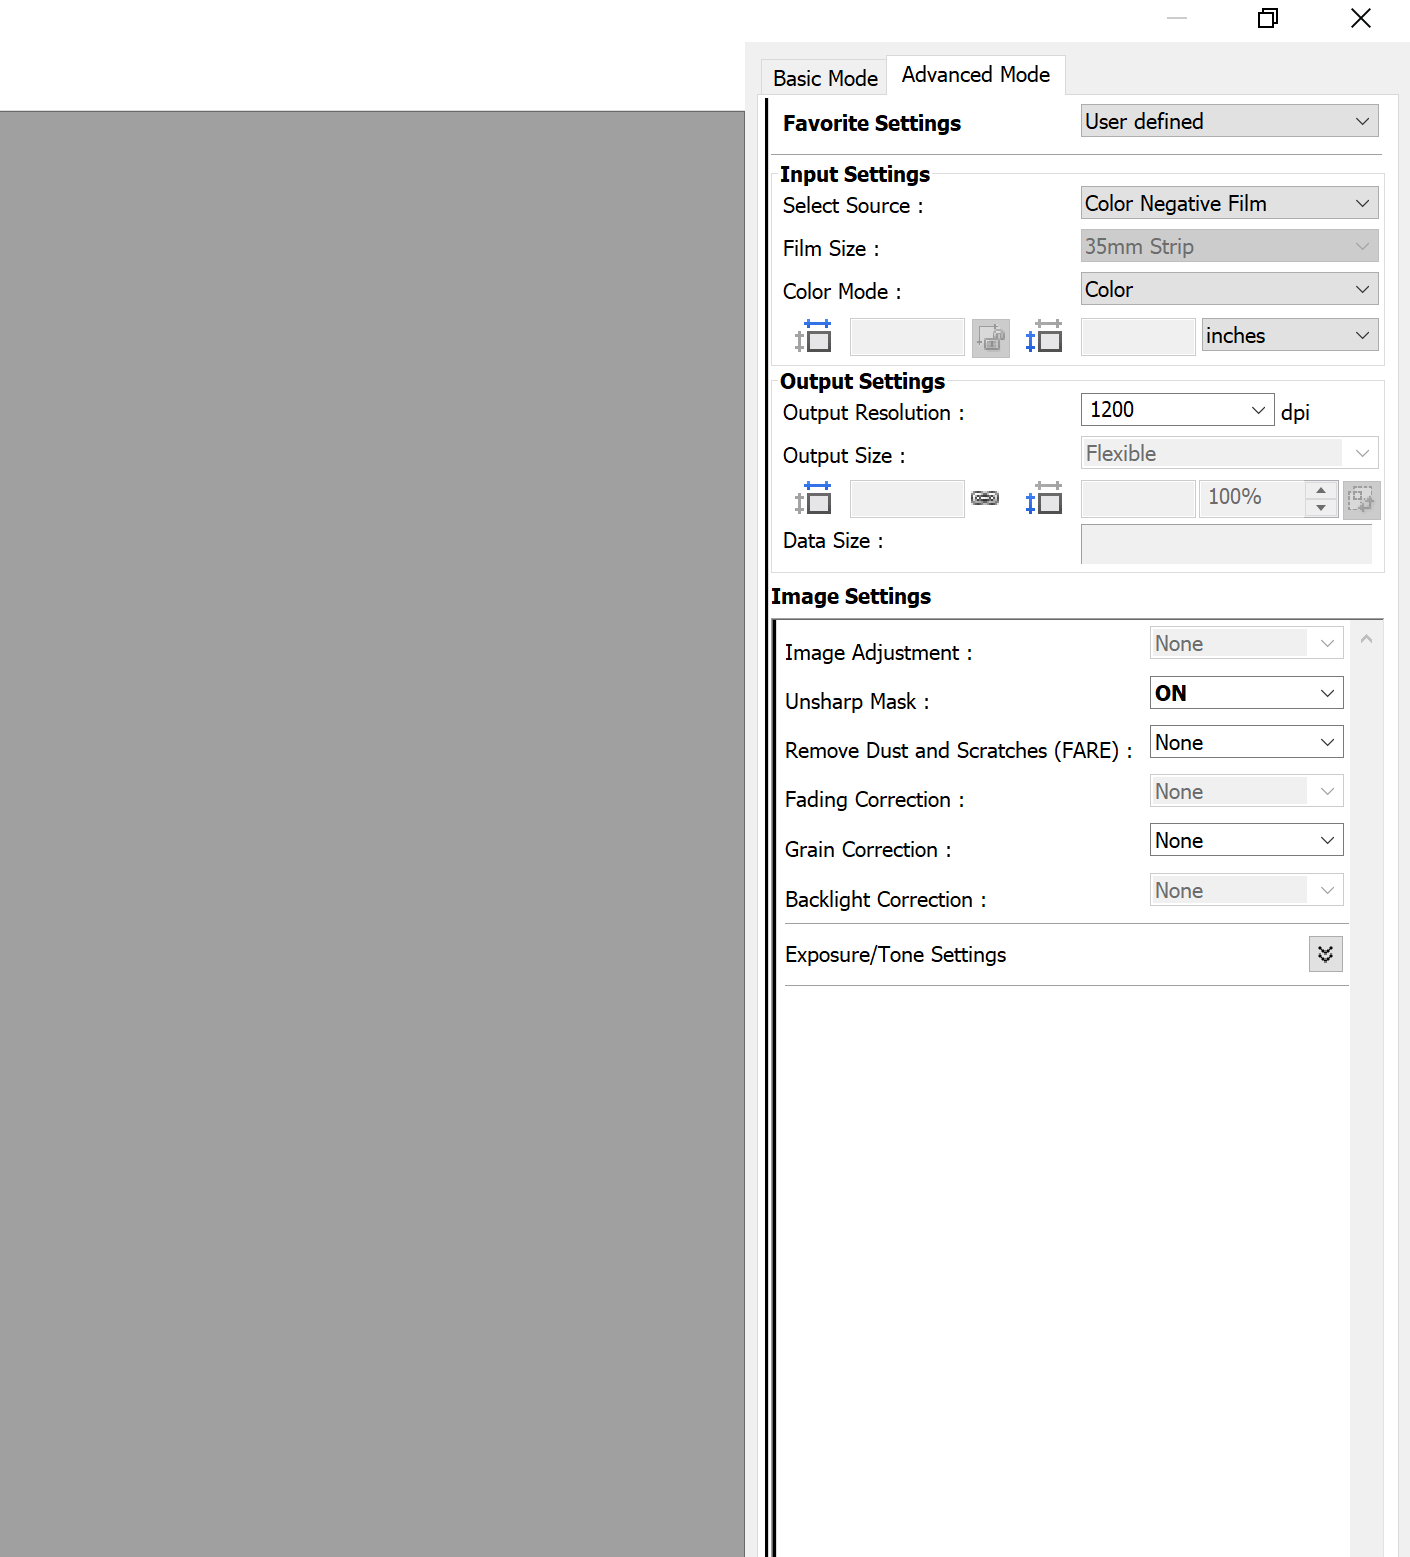The width and height of the screenshot is (1410, 1557).
Task: Click the Image Settings scroll up arrow
Action: pos(1366,638)
